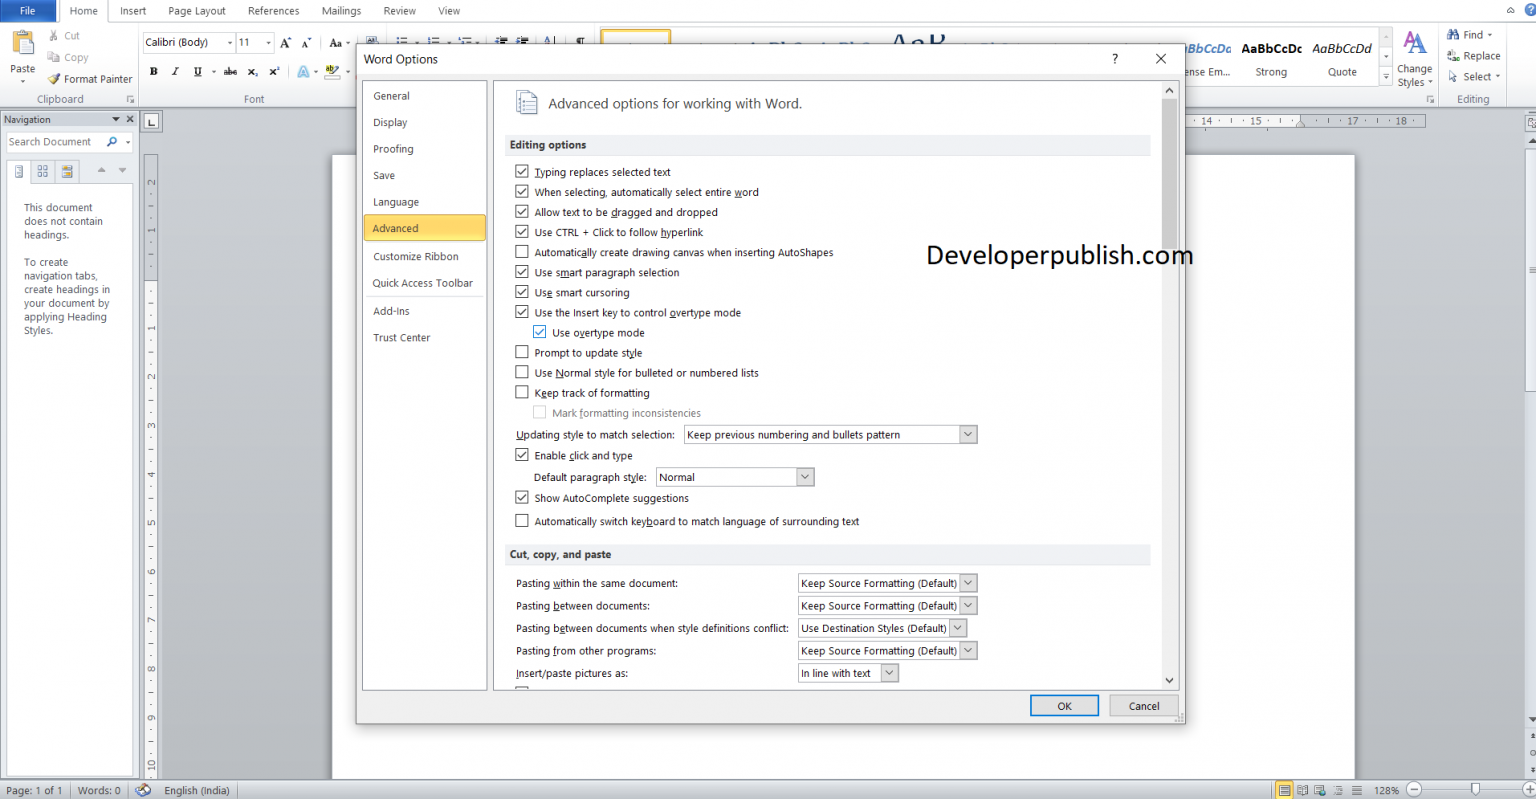The height and width of the screenshot is (799, 1536).
Task: Select Trust Center in Word Options sidebar
Action: (x=401, y=337)
